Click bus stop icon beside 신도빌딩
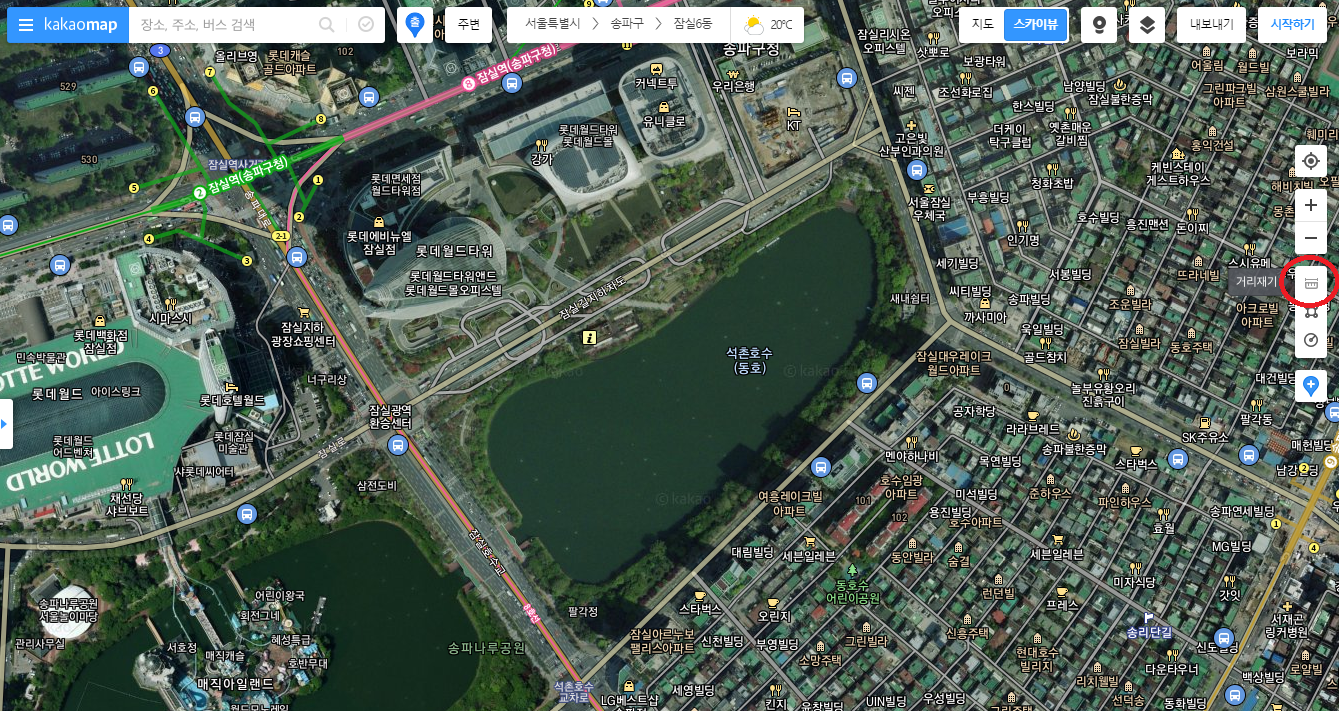1339x711 pixels. pos(1224,638)
